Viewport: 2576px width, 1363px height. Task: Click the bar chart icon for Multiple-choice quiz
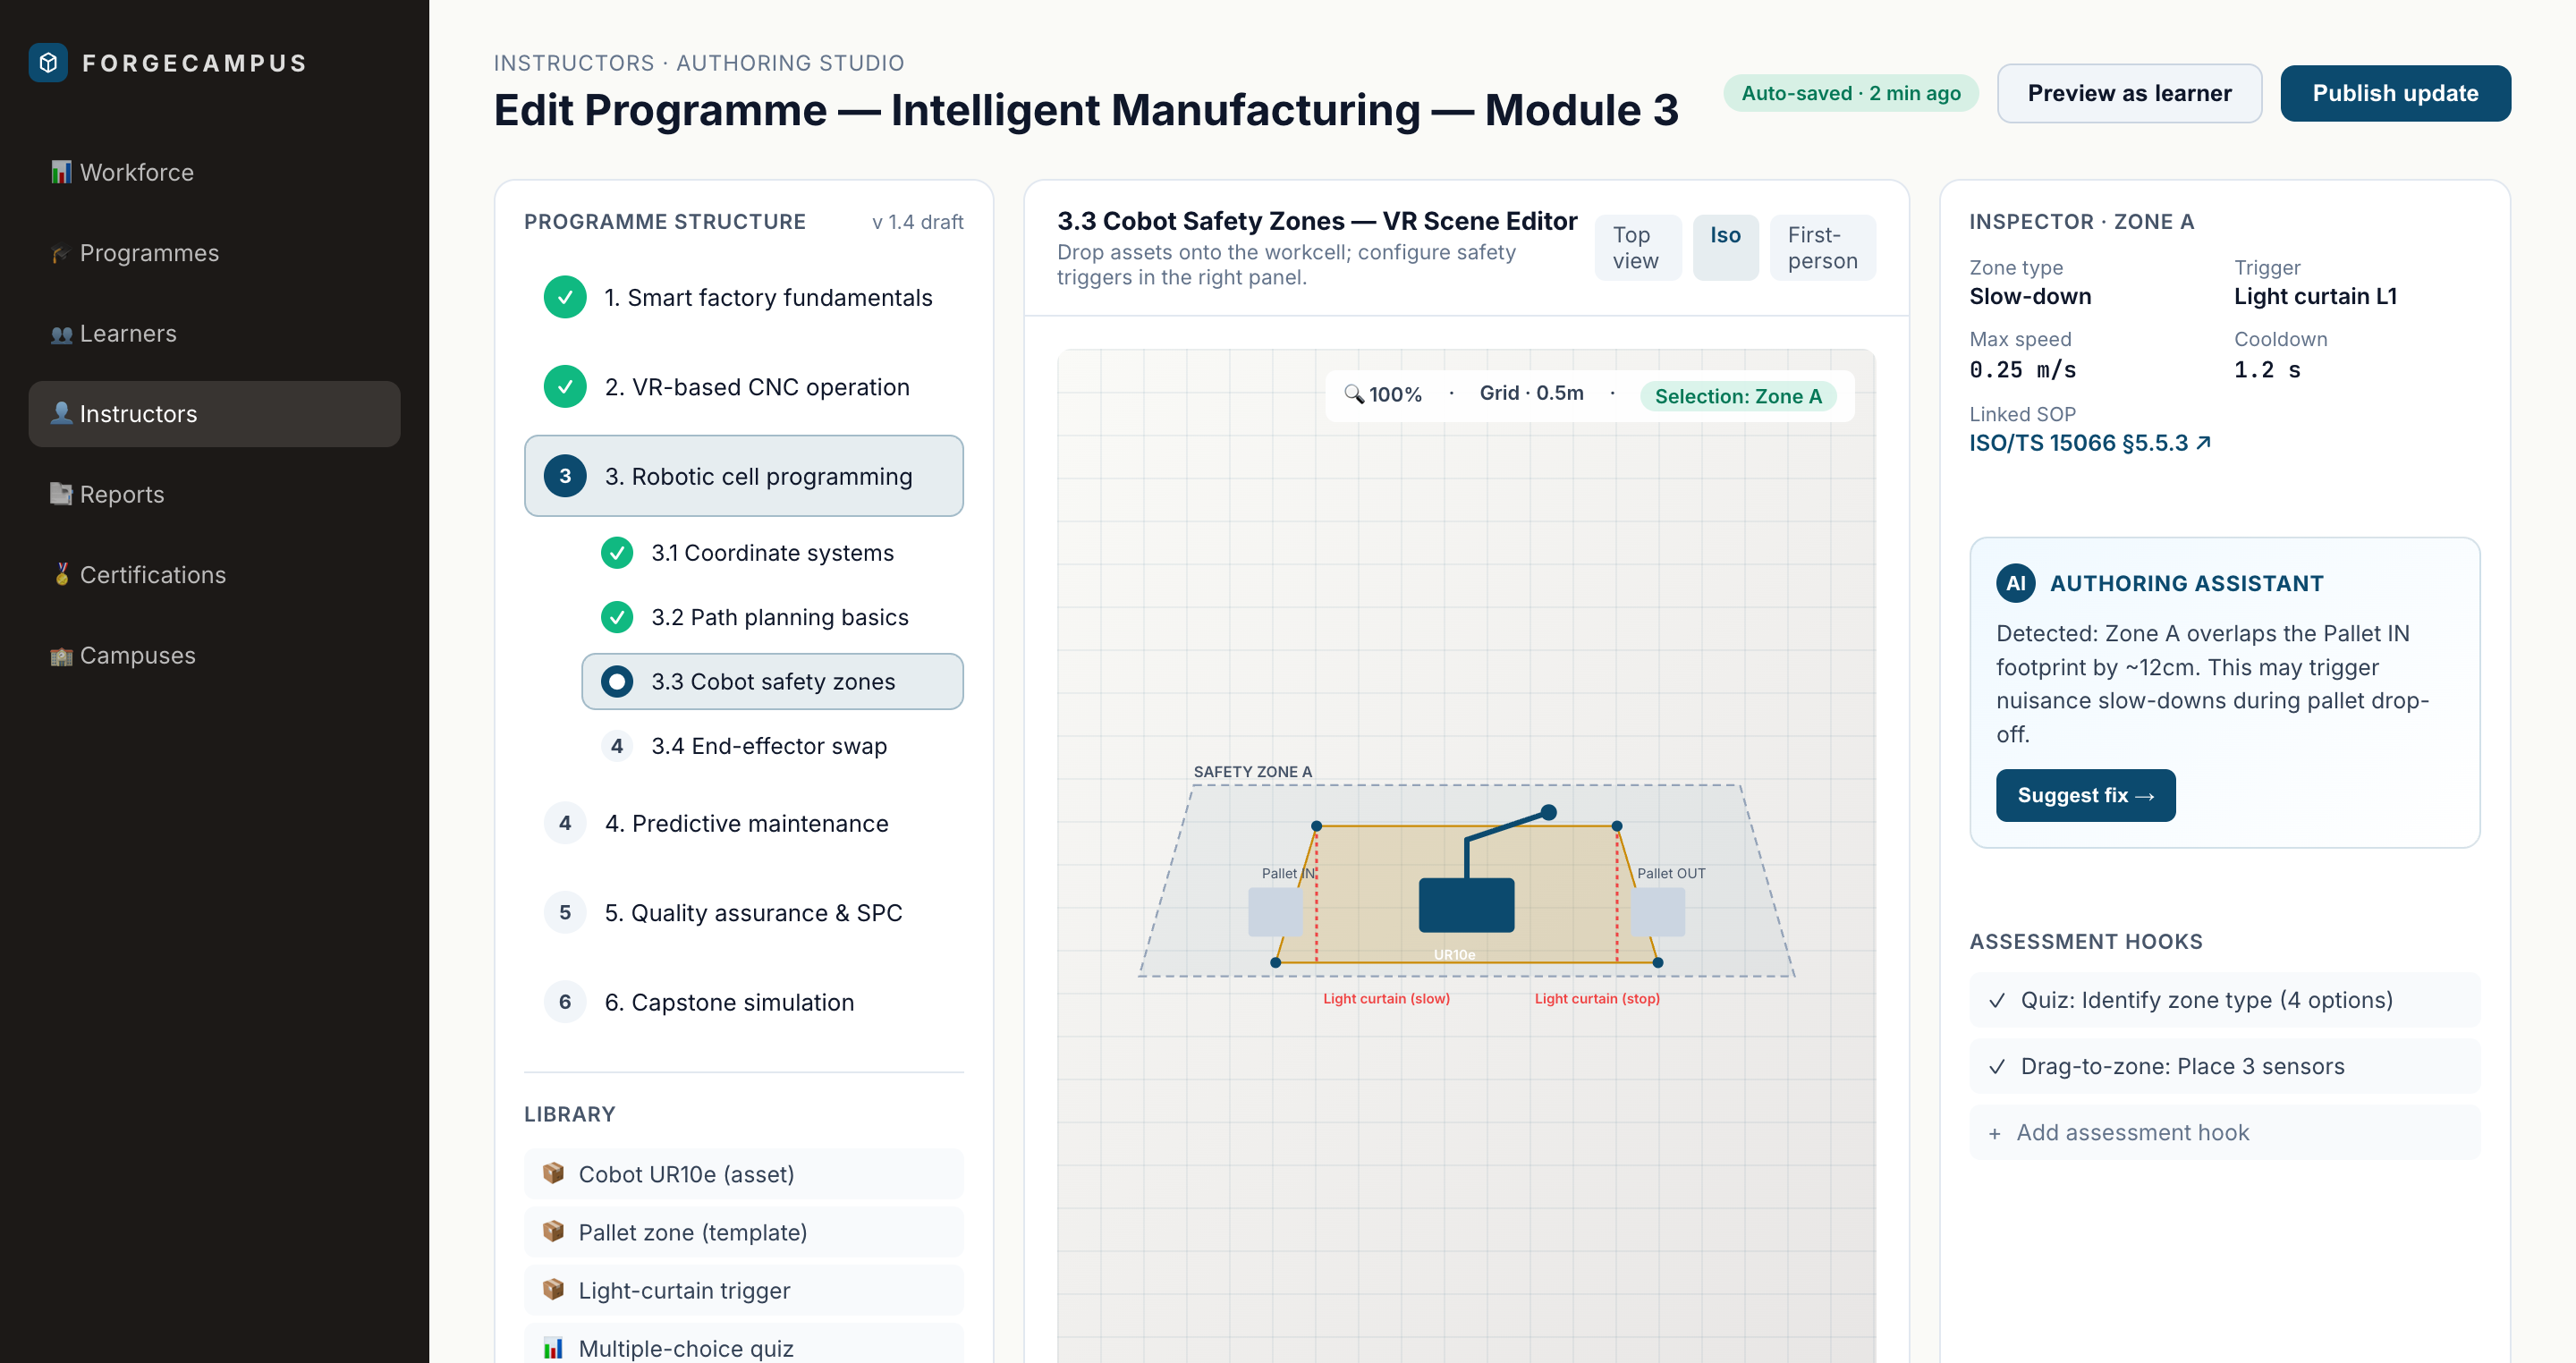tap(553, 1347)
